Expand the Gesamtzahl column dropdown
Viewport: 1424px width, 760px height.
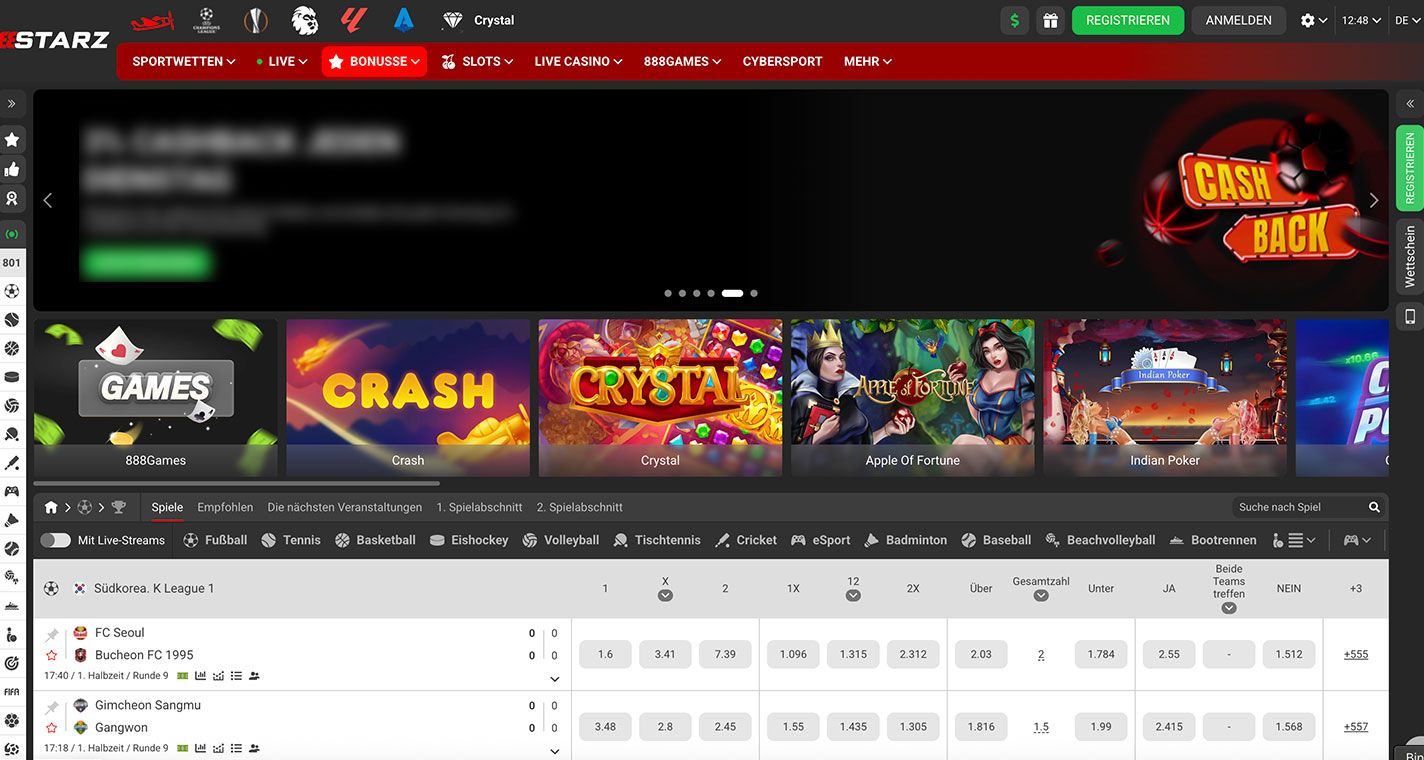point(1040,596)
